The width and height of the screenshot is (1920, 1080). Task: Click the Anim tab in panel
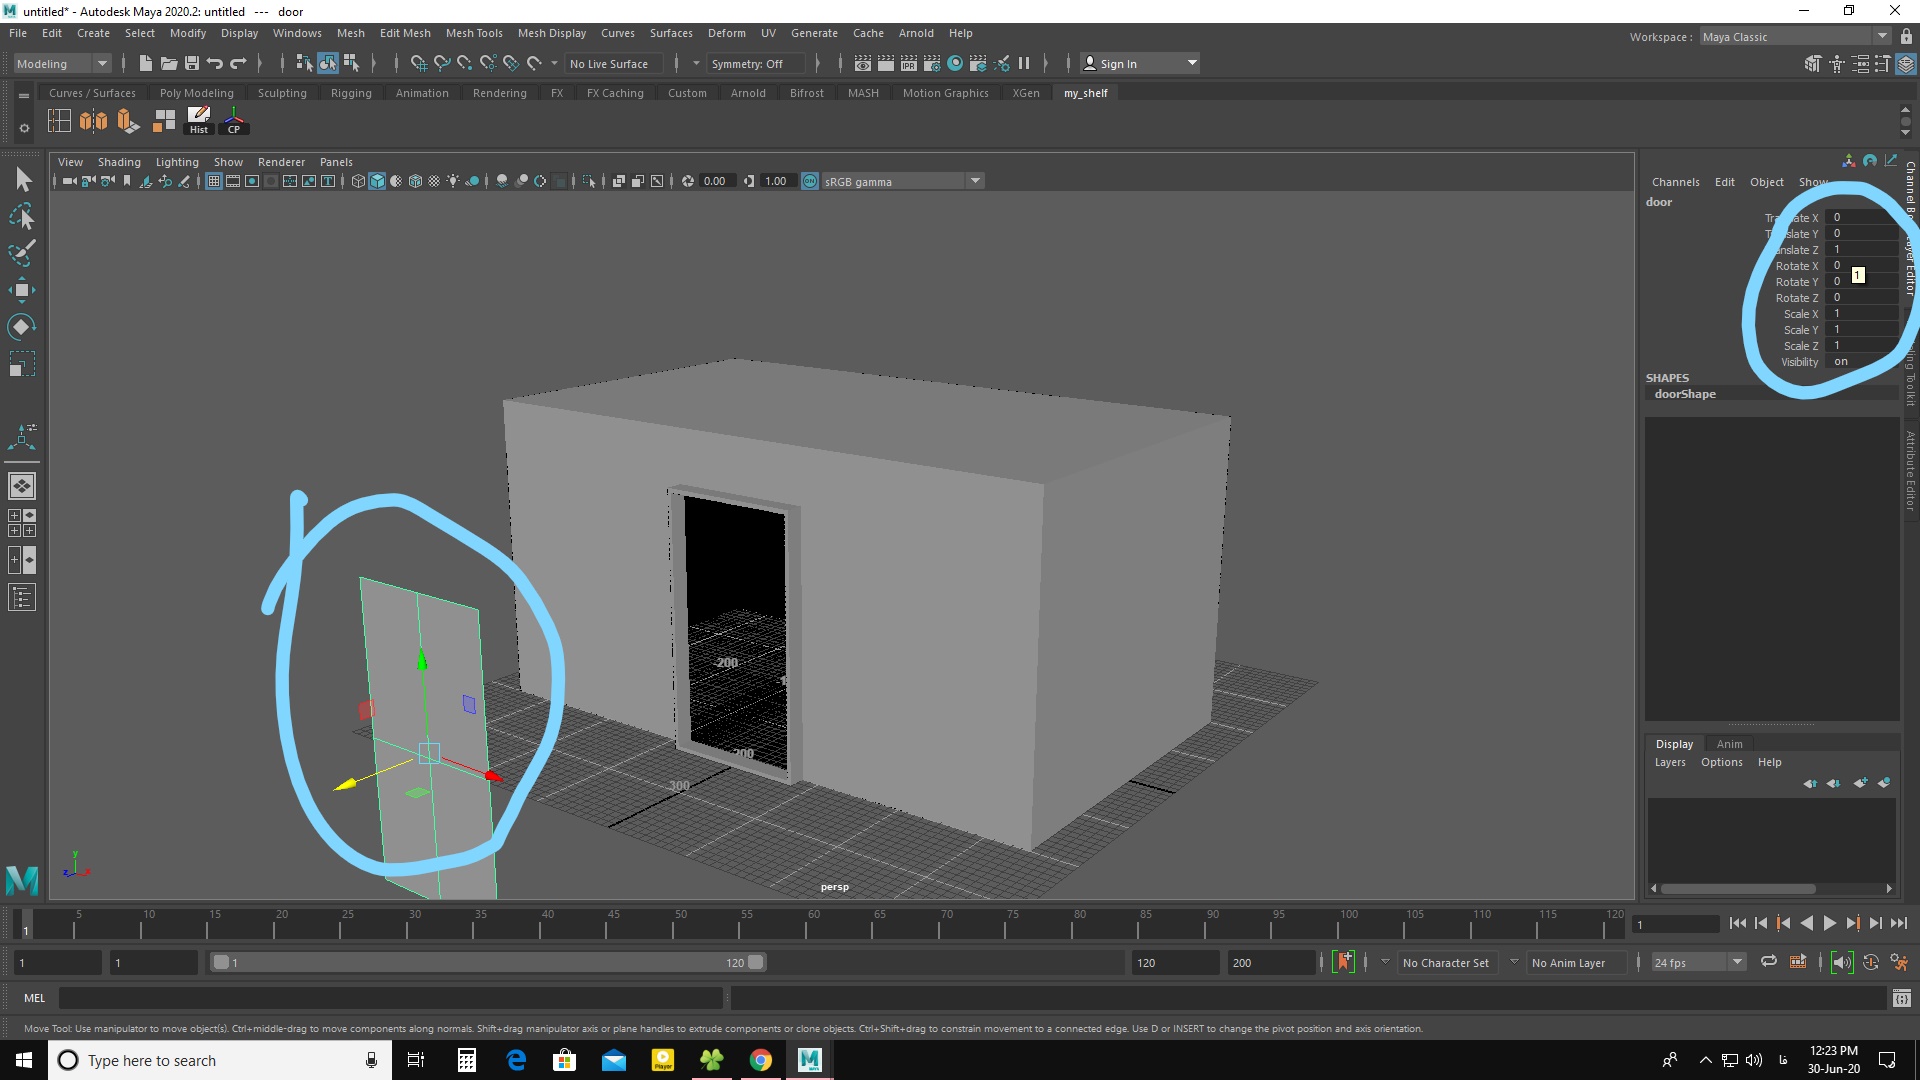coord(1727,742)
